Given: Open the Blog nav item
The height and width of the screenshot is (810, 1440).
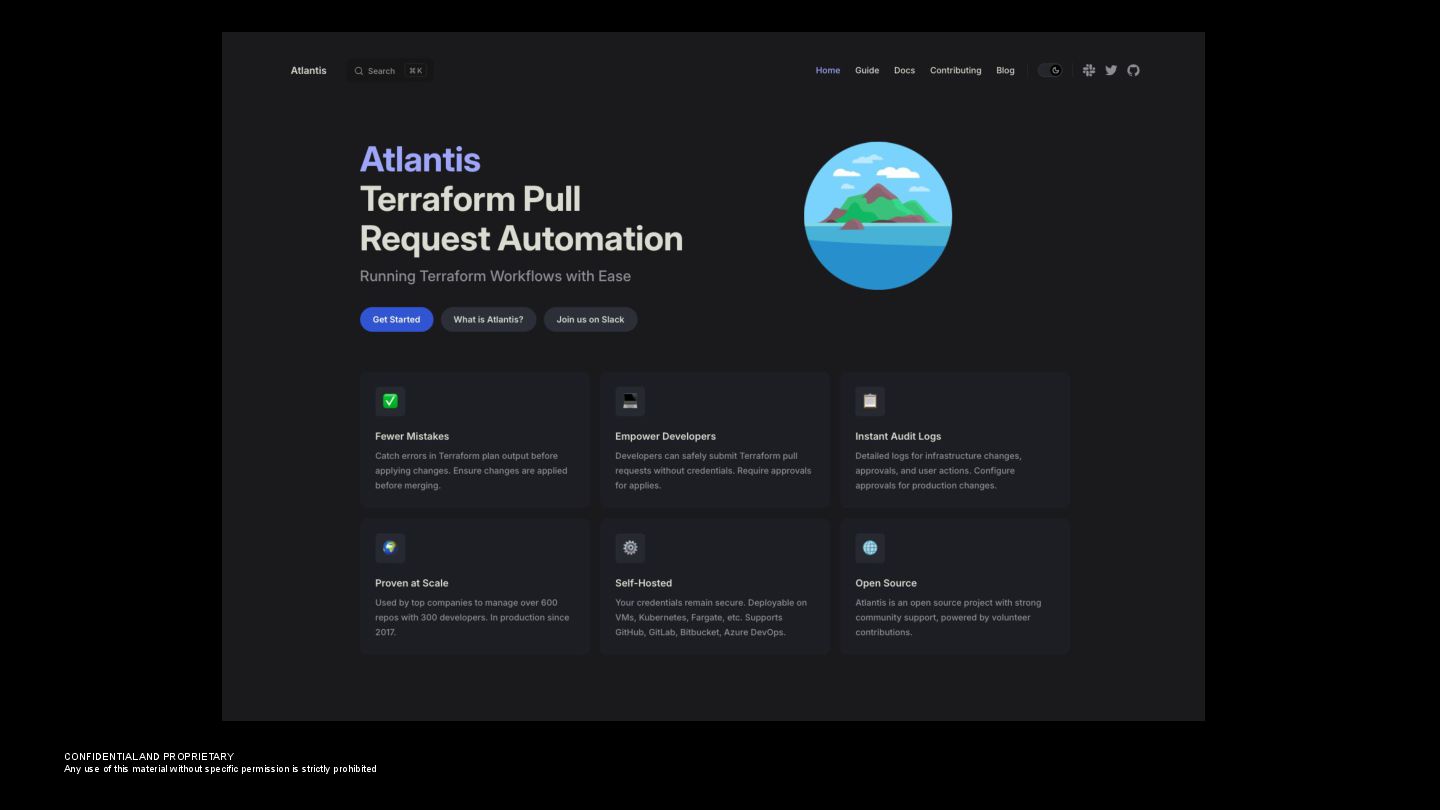Looking at the screenshot, I should coord(1005,70).
